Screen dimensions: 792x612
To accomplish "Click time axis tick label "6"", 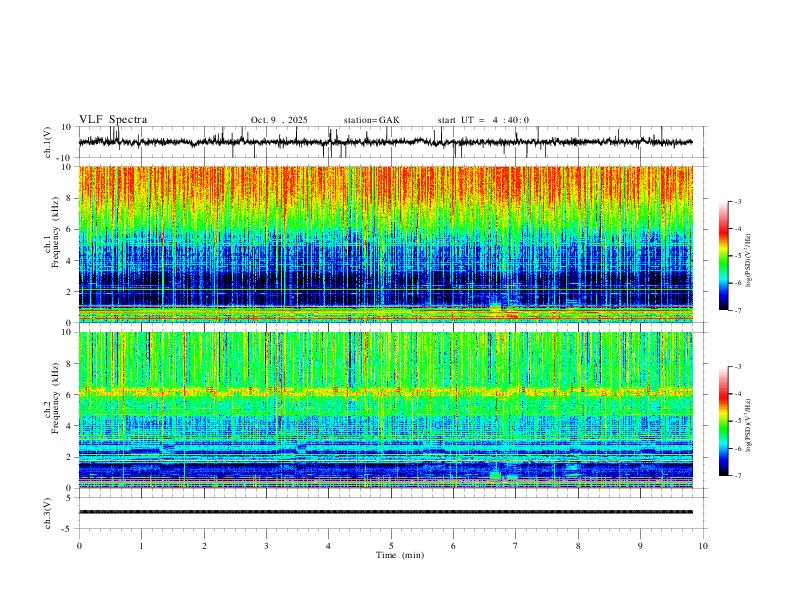I will (453, 546).
